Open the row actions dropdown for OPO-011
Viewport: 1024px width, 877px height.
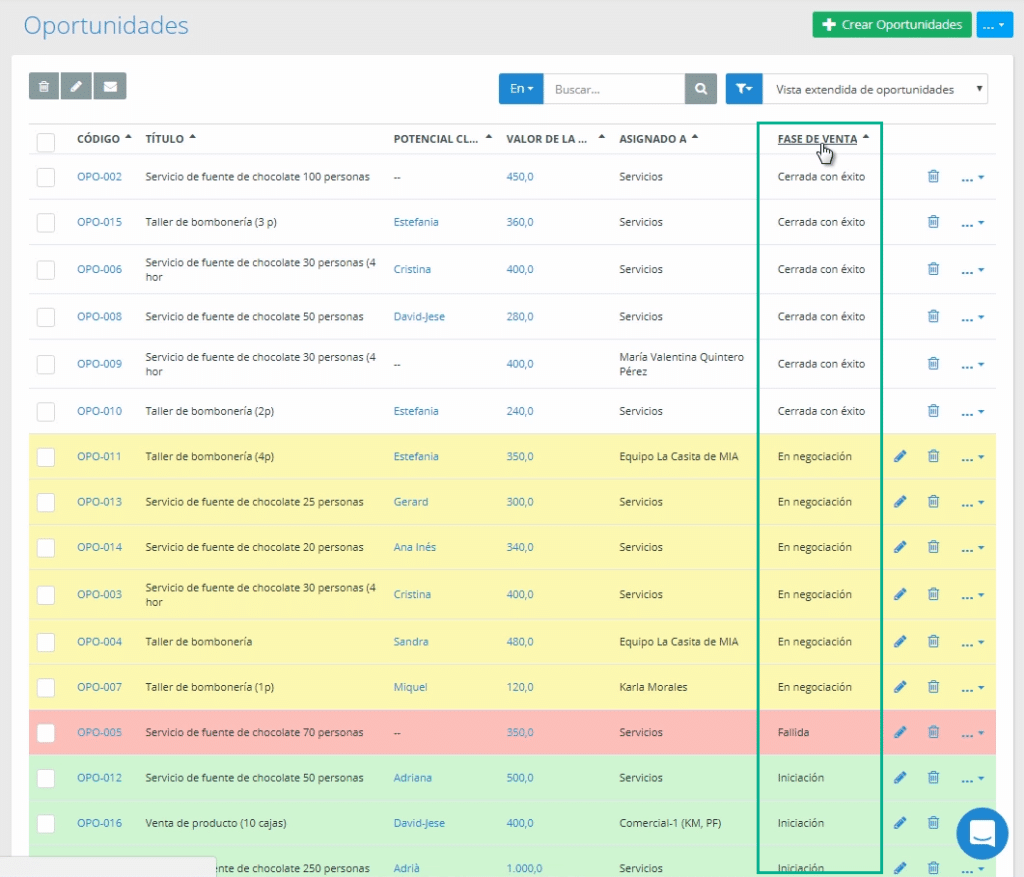[x=972, y=458]
